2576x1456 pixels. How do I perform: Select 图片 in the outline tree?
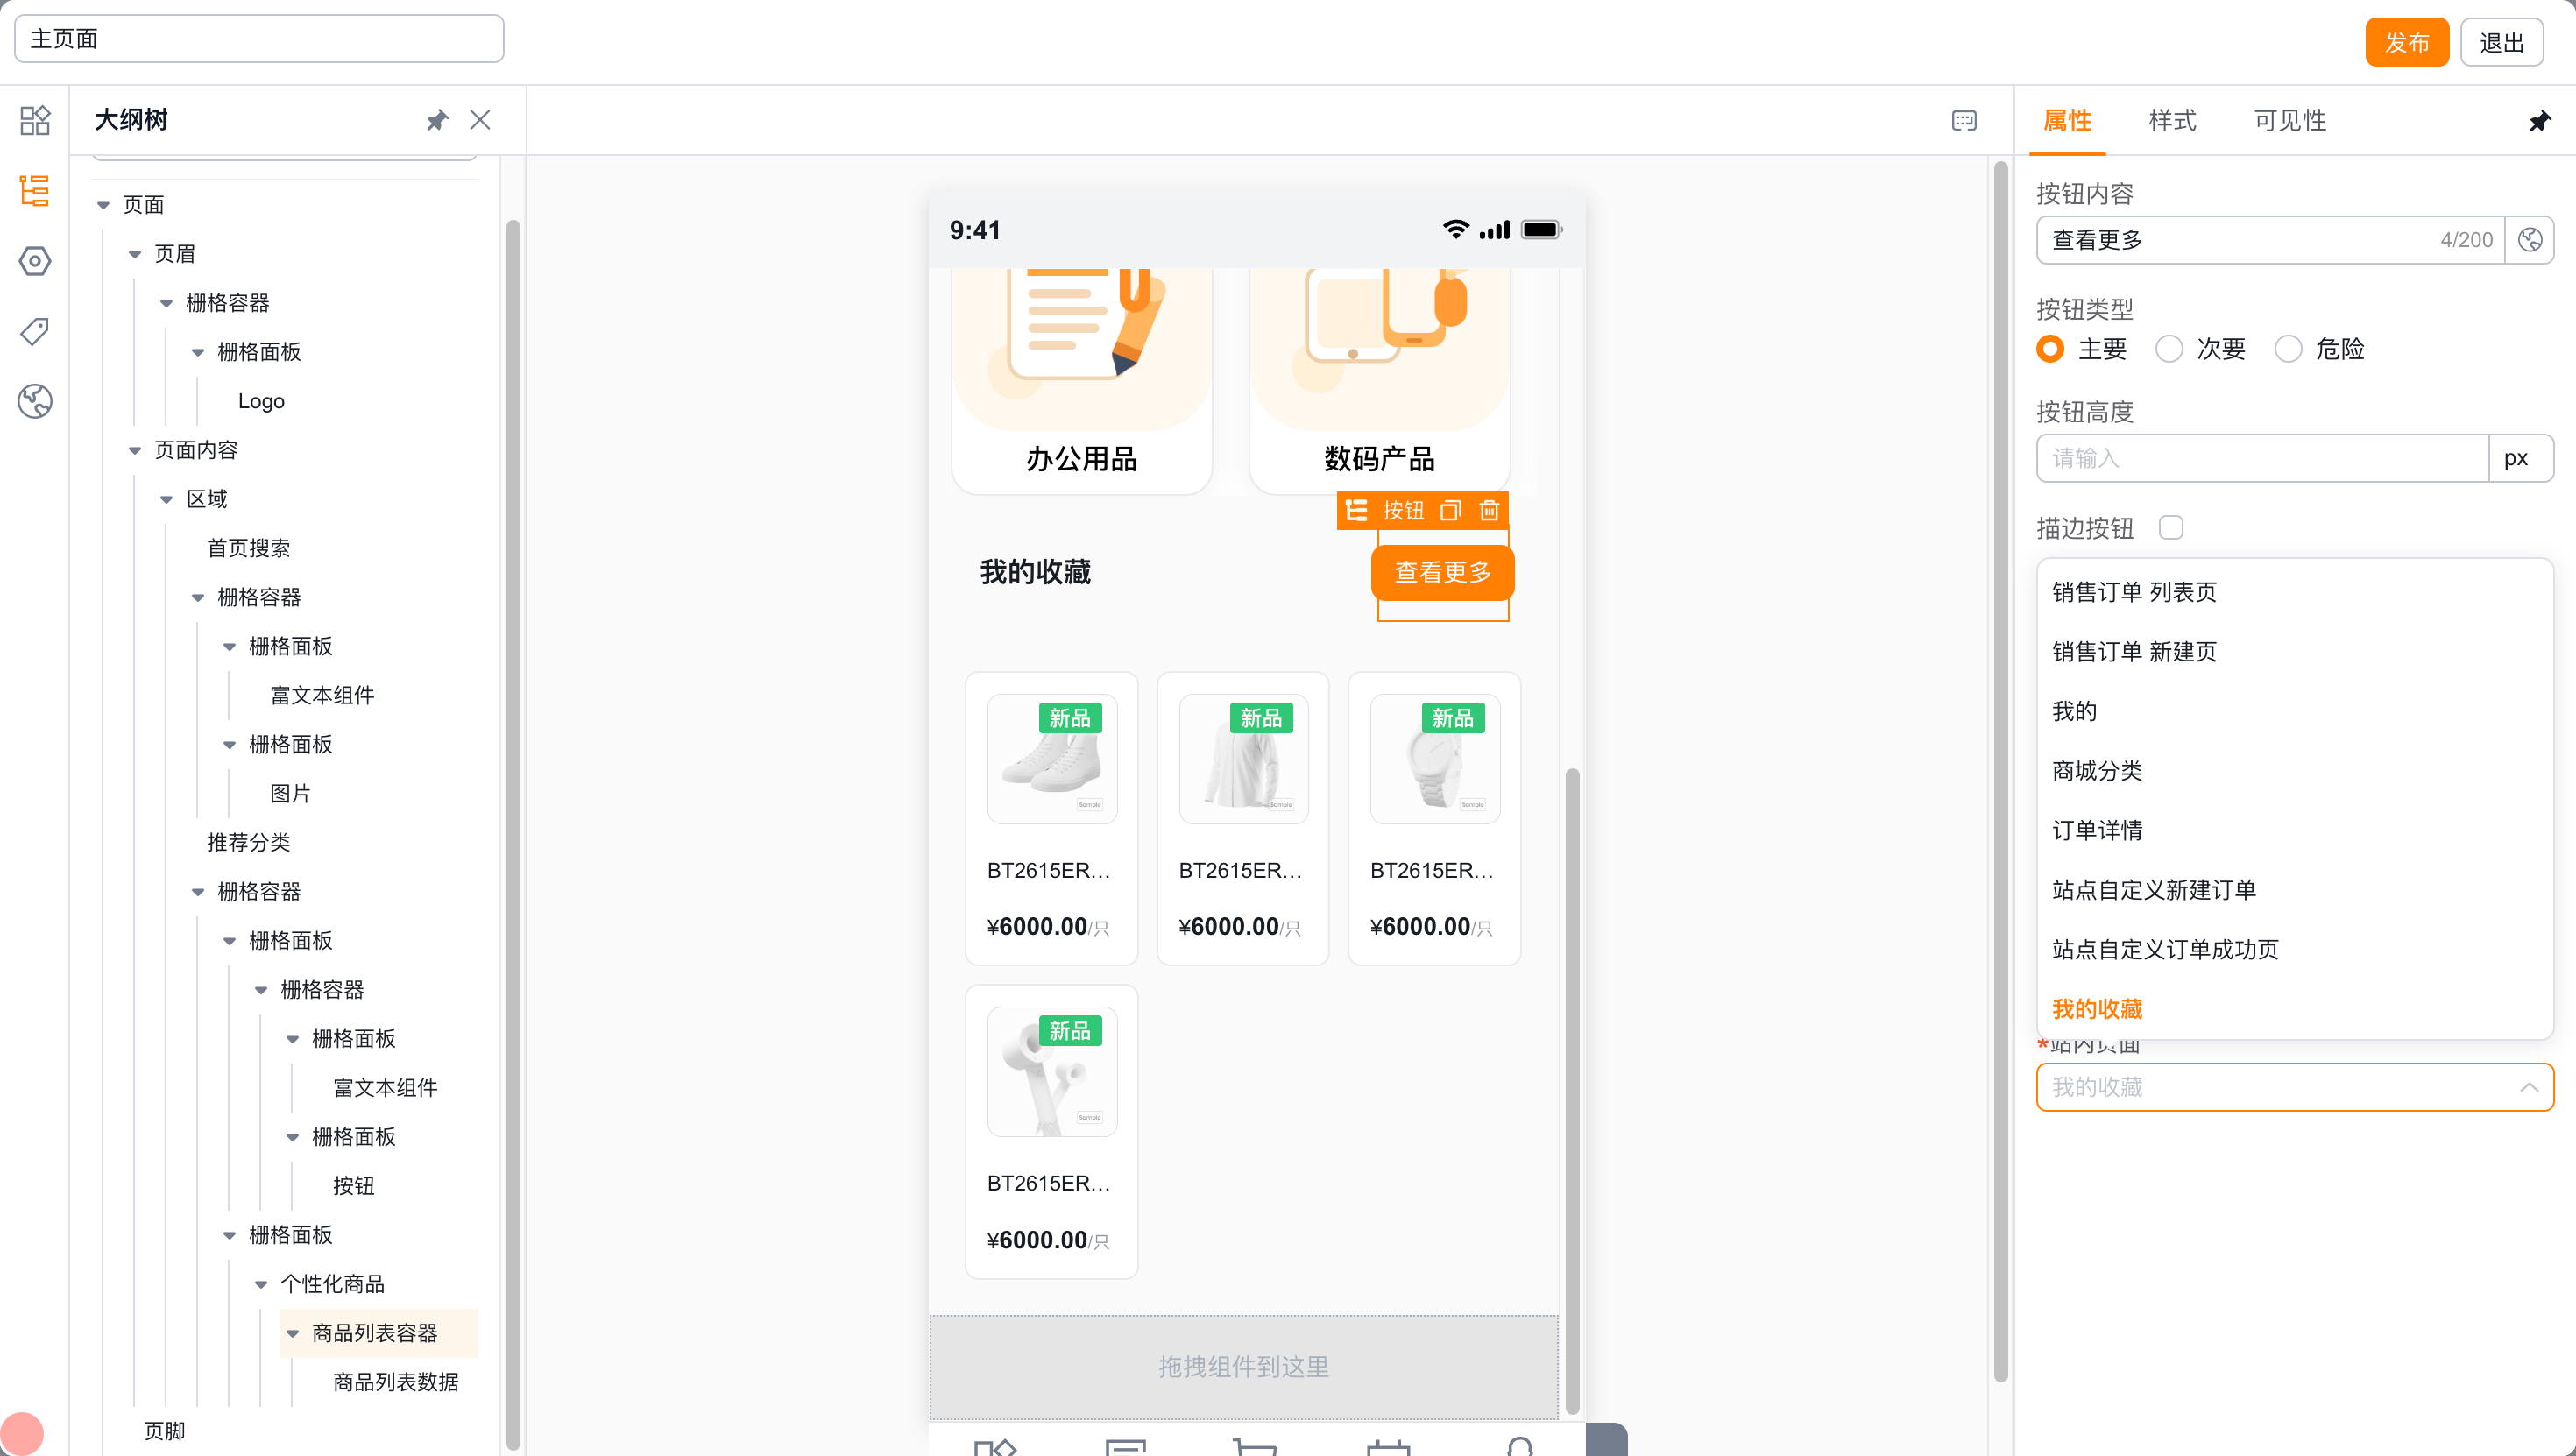[290, 793]
